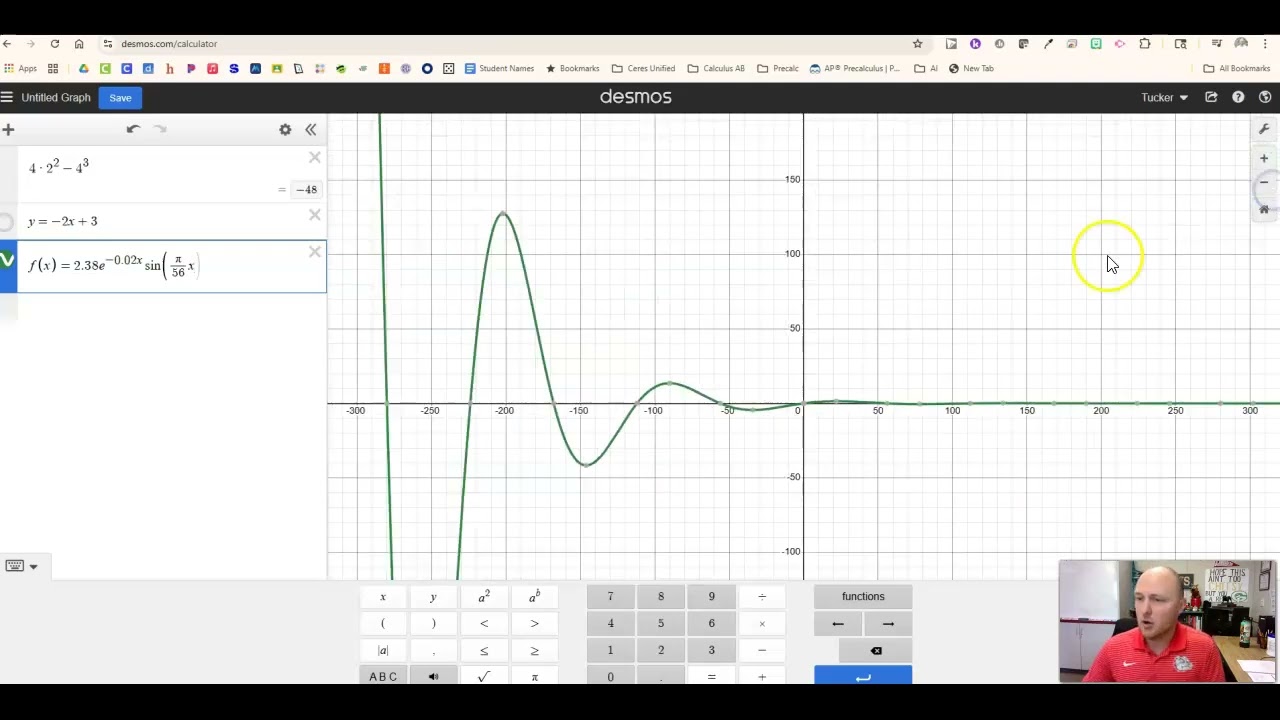This screenshot has width=1280, height=720.
Task: Open the keypad options dropdown arrow
Action: [33, 567]
